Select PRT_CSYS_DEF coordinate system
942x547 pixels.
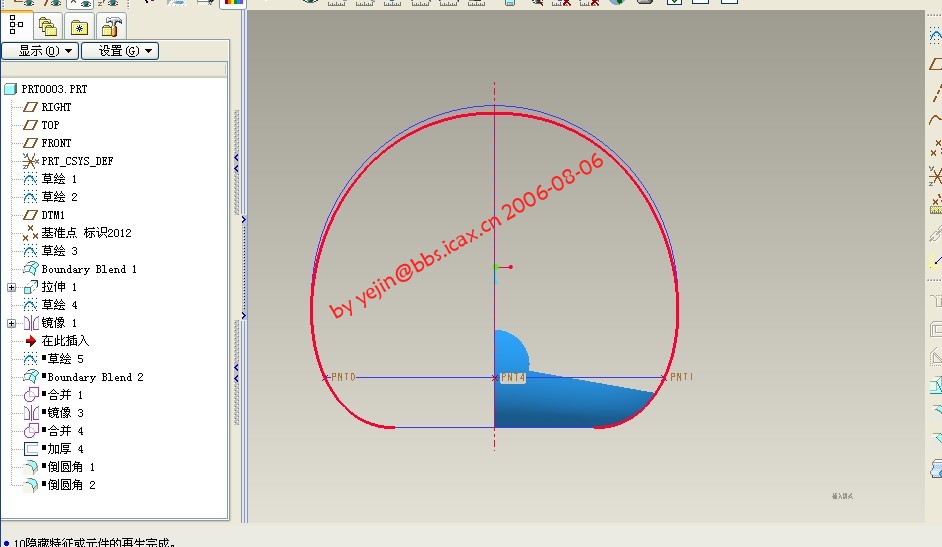68,161
